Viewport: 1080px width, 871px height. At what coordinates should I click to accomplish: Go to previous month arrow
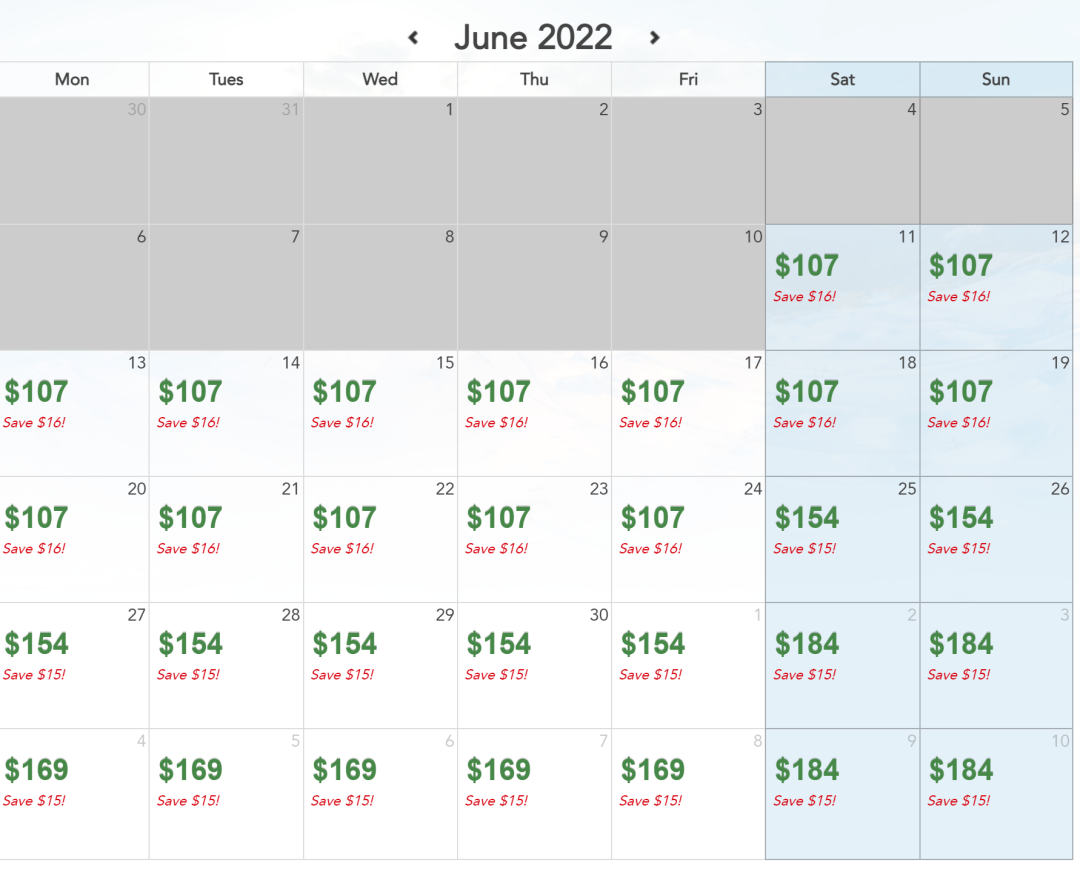(x=413, y=37)
